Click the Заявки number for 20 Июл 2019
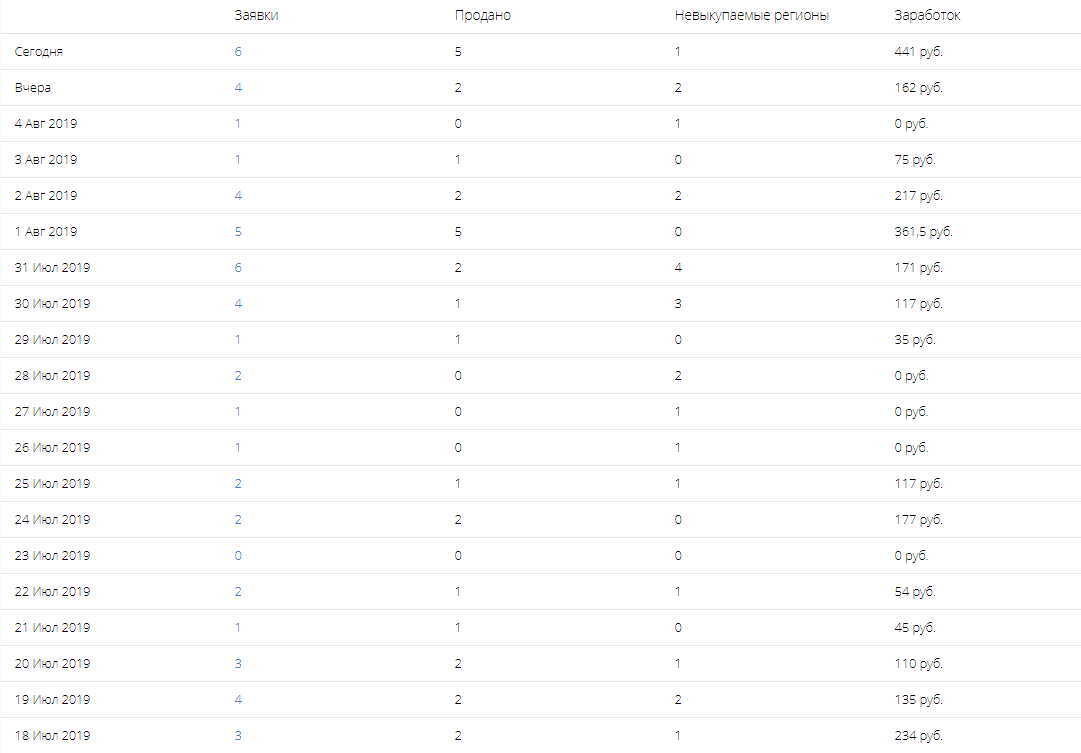This screenshot has width=1081, height=753. click(238, 664)
